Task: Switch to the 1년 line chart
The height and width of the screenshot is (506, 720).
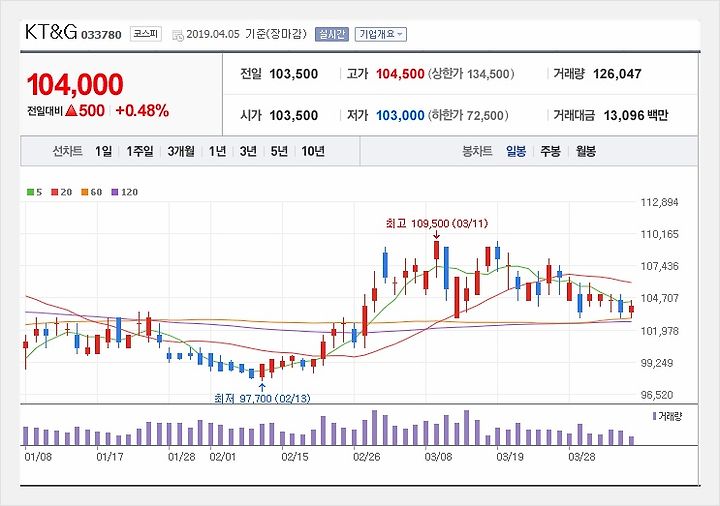Action: click(x=217, y=151)
